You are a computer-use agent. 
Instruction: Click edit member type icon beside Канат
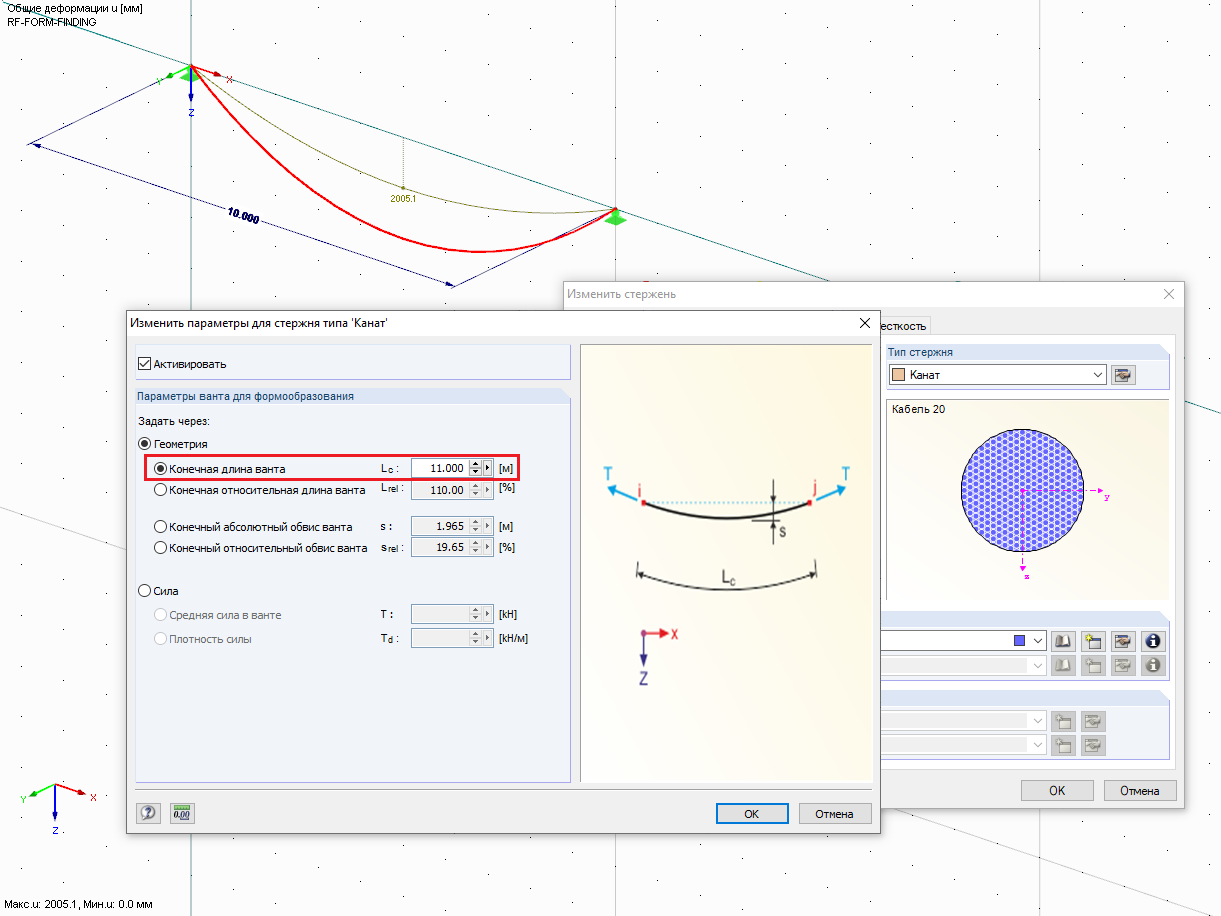1123,375
